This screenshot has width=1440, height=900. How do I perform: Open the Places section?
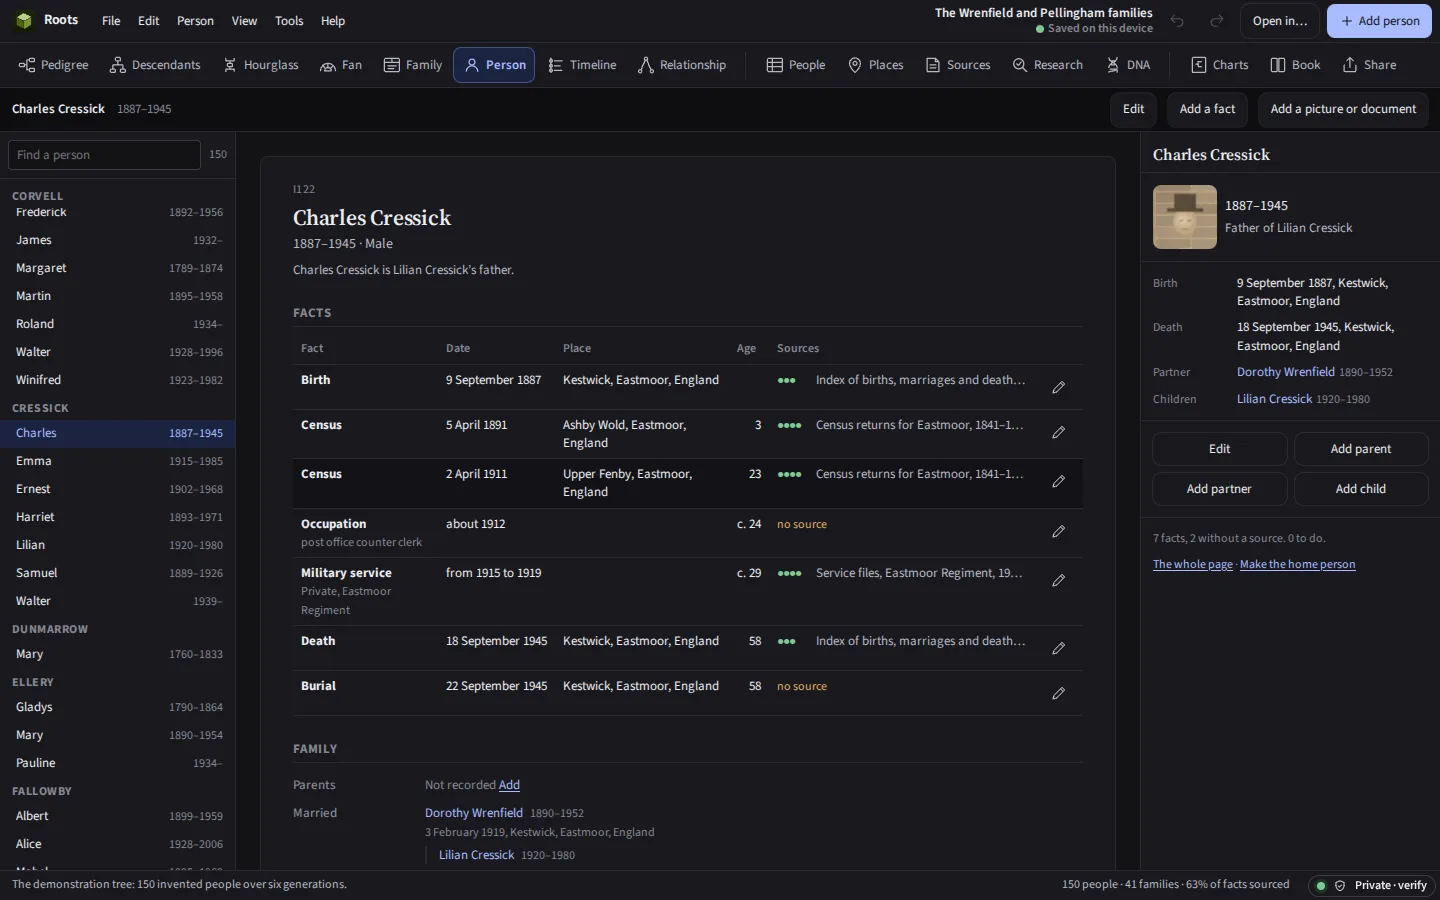(x=876, y=65)
